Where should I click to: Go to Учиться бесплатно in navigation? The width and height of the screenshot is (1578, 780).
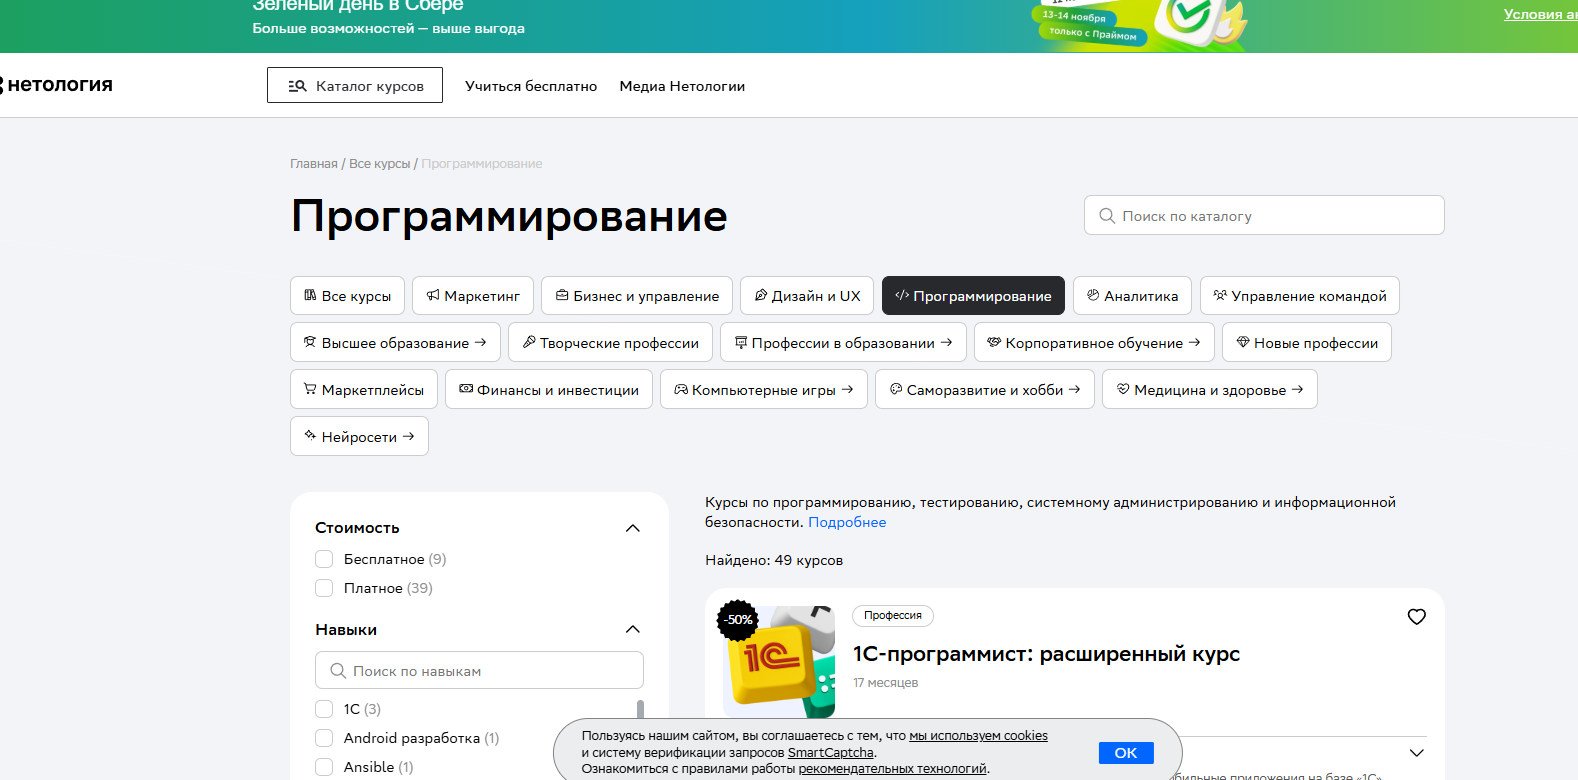(x=531, y=86)
